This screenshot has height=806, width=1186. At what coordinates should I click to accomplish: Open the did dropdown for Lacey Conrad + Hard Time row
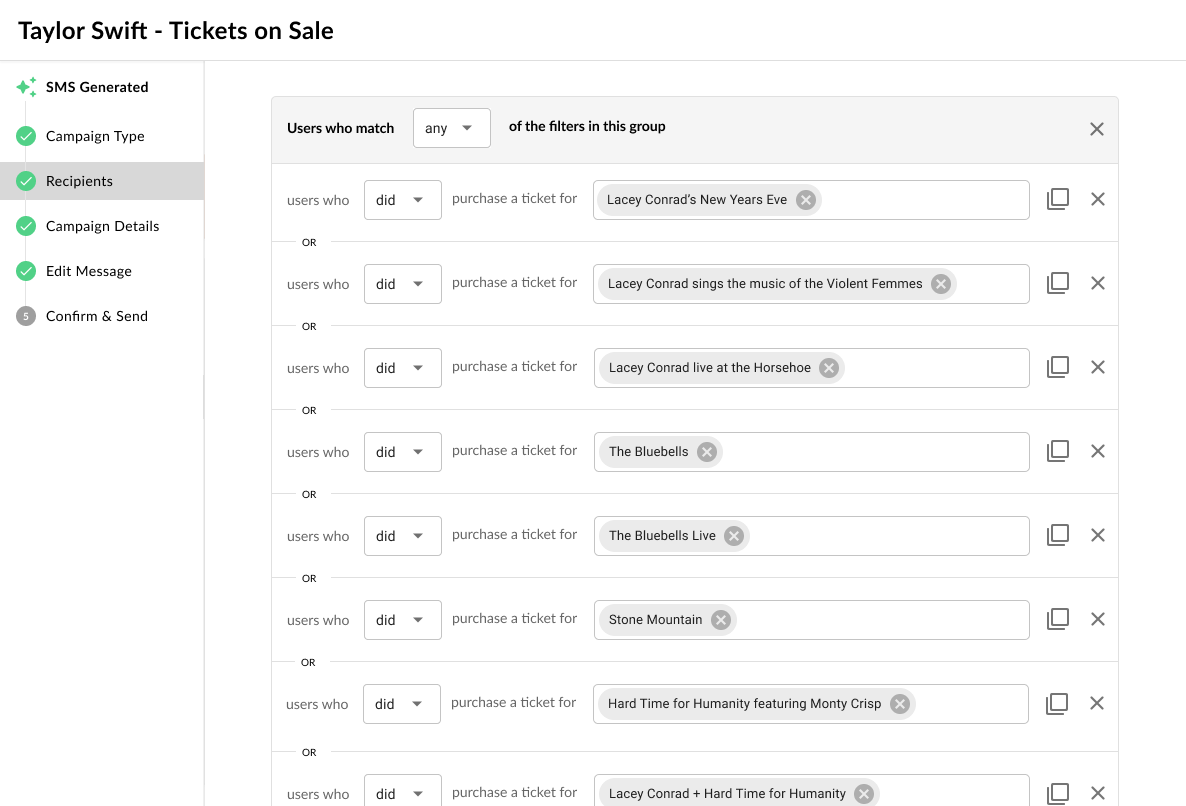click(x=402, y=790)
